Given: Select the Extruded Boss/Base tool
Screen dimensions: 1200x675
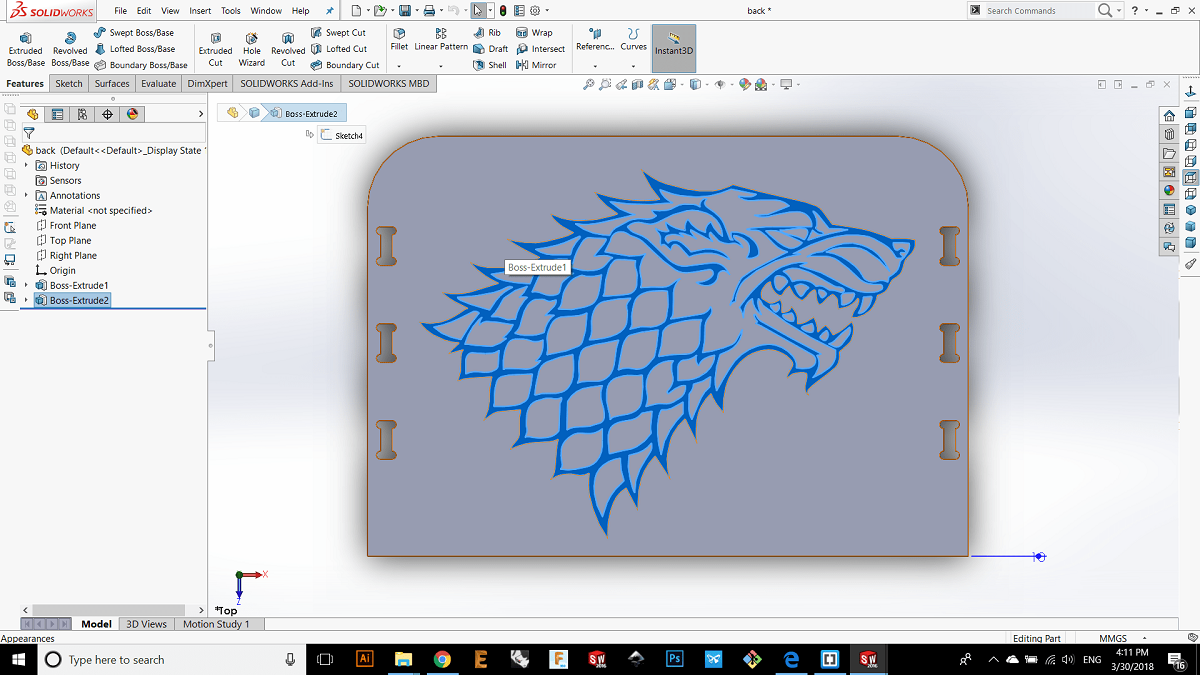Looking at the screenshot, I should coord(25,48).
